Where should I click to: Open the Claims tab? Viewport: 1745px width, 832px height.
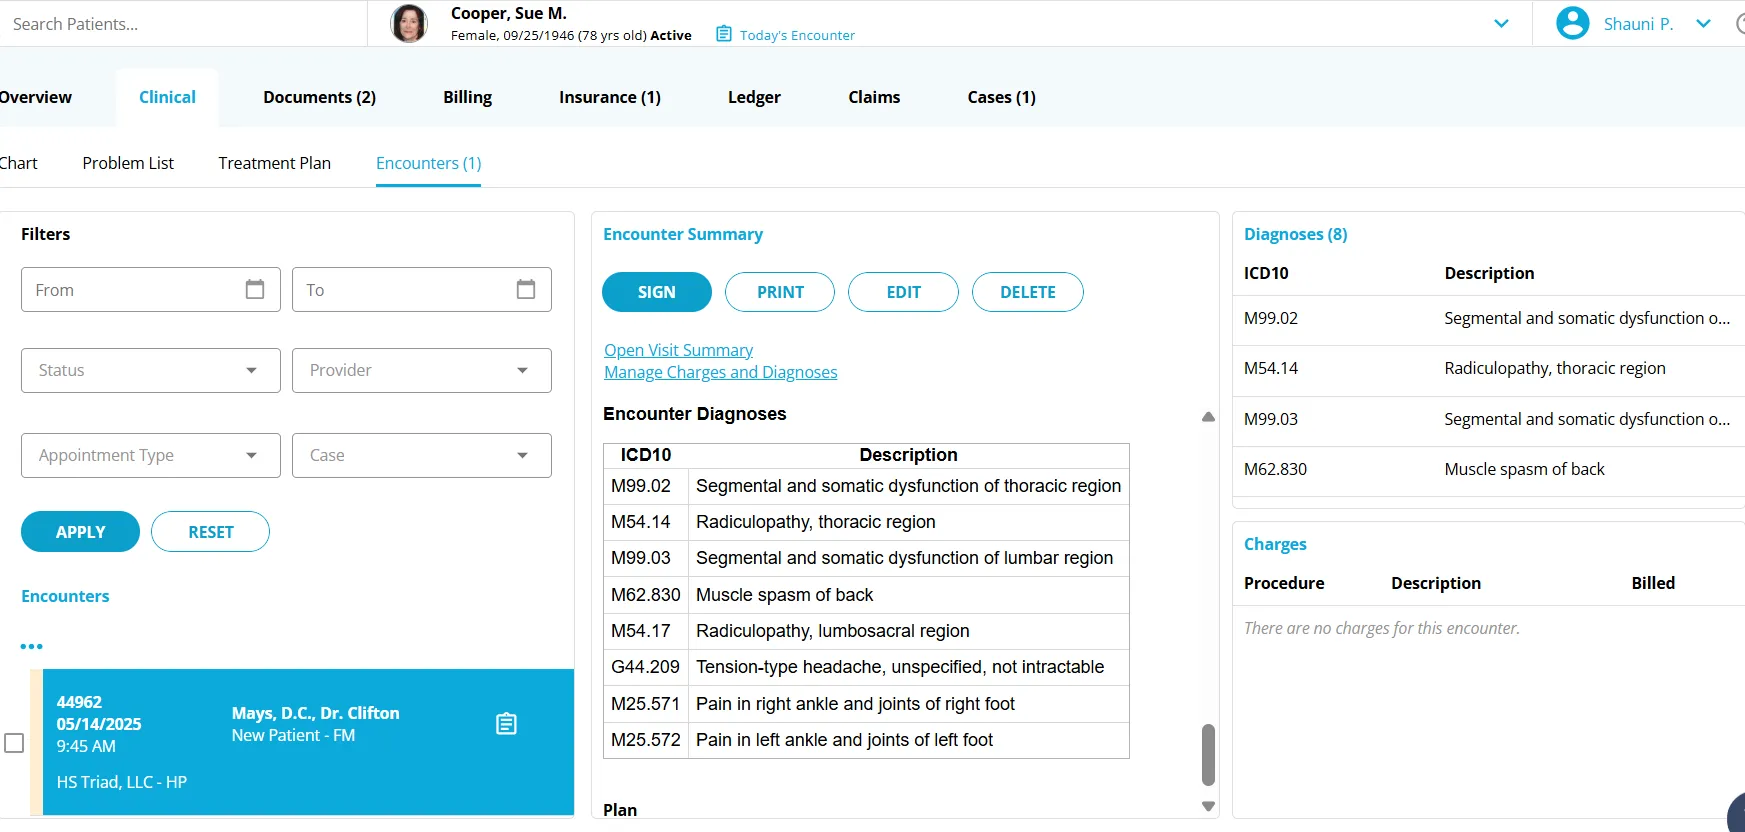pyautogui.click(x=874, y=97)
